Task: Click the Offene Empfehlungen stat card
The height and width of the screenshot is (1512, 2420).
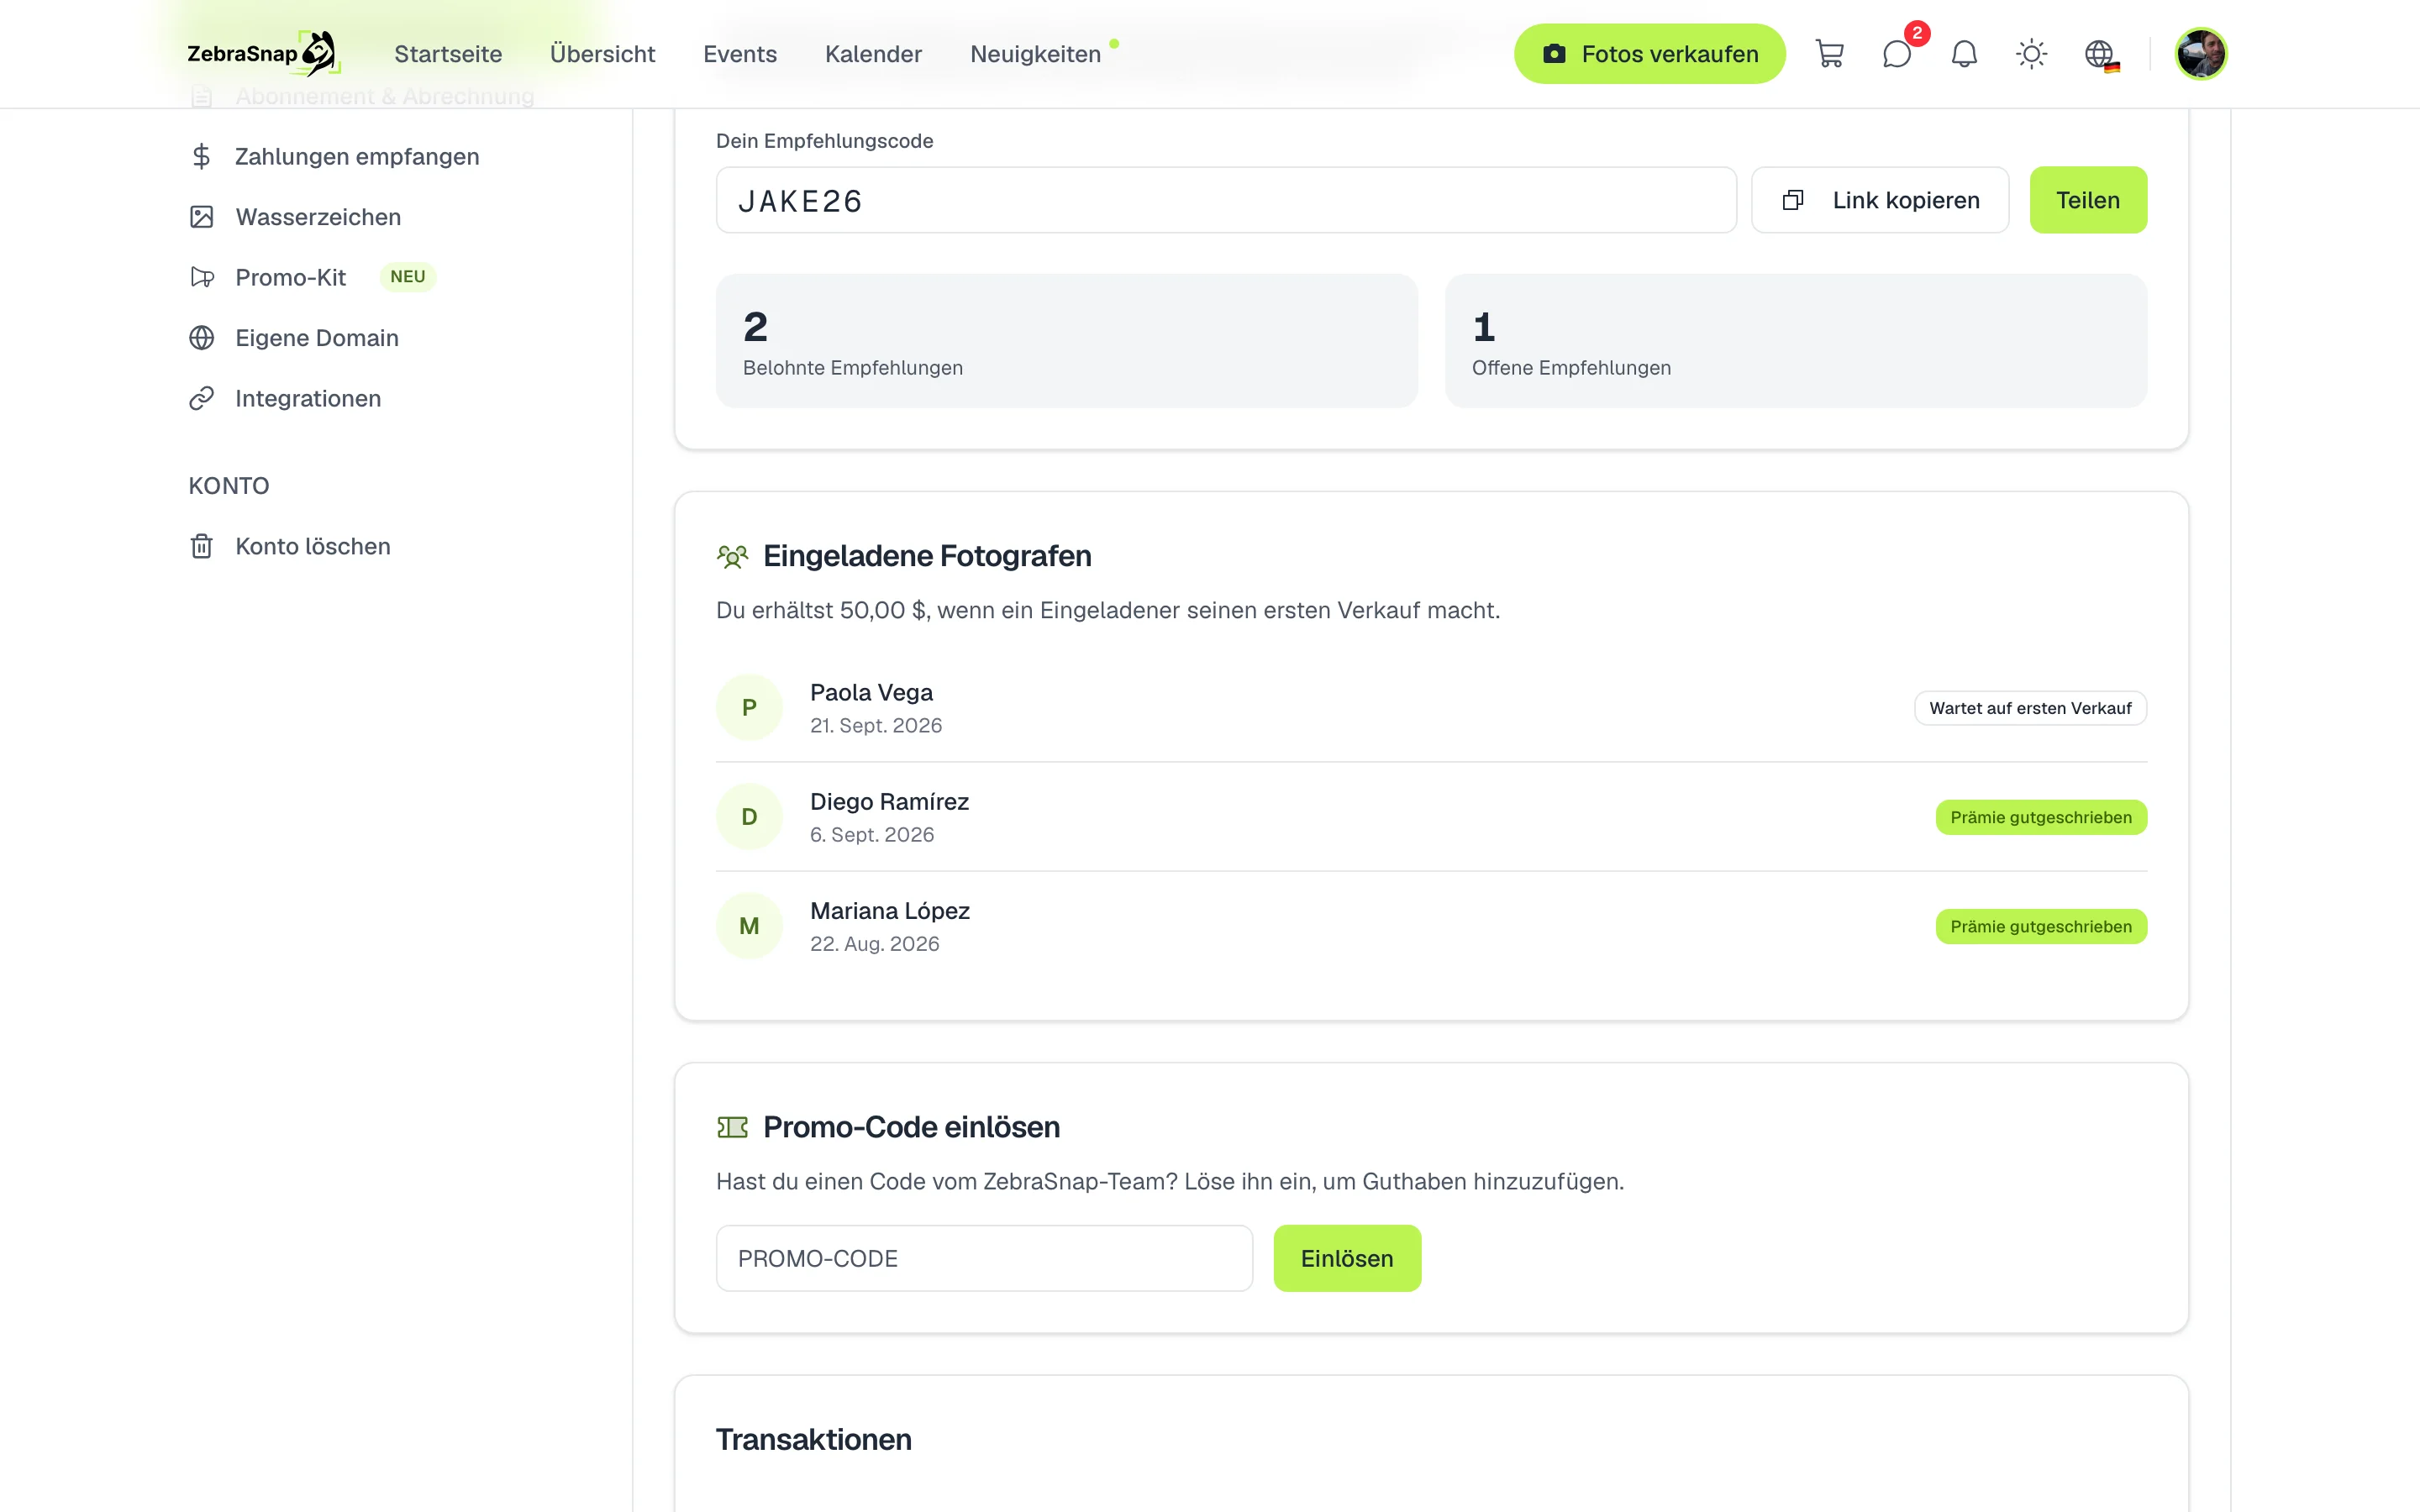Action: [x=1796, y=341]
